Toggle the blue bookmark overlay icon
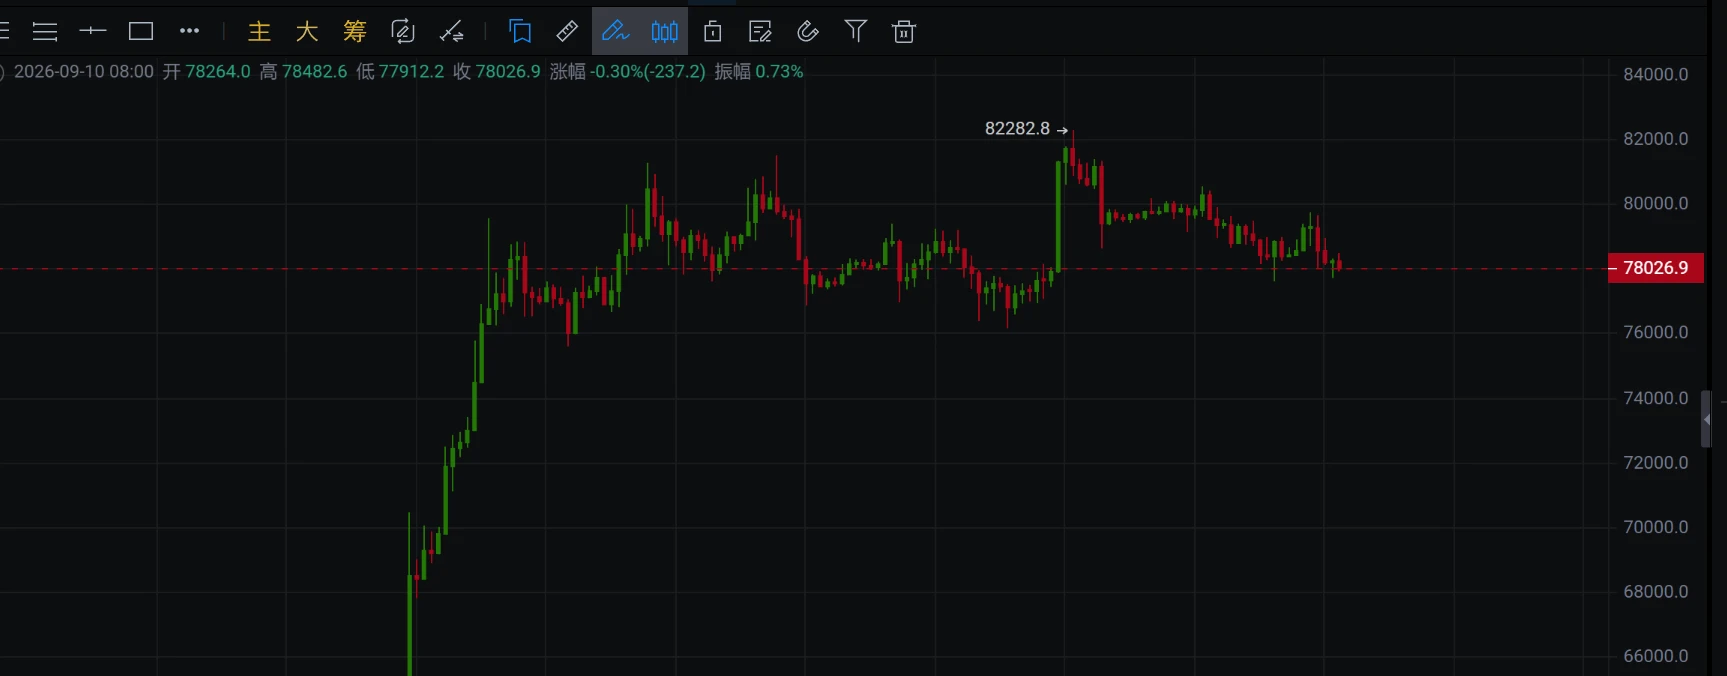The width and height of the screenshot is (1727, 676). coord(520,32)
